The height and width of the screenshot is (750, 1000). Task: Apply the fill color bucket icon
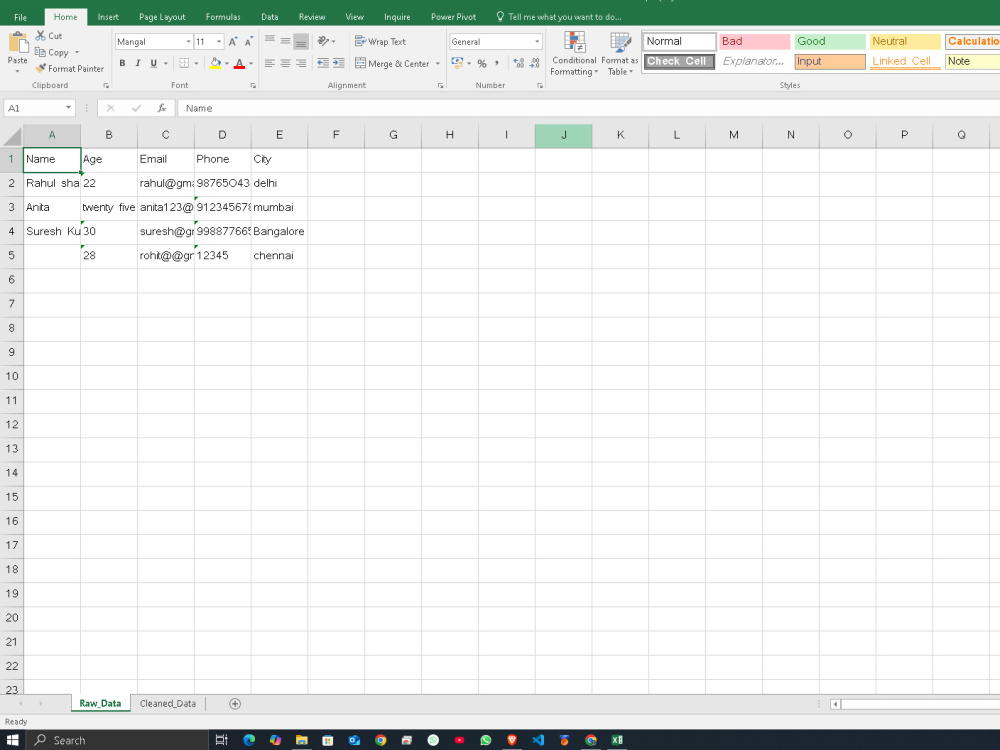216,63
